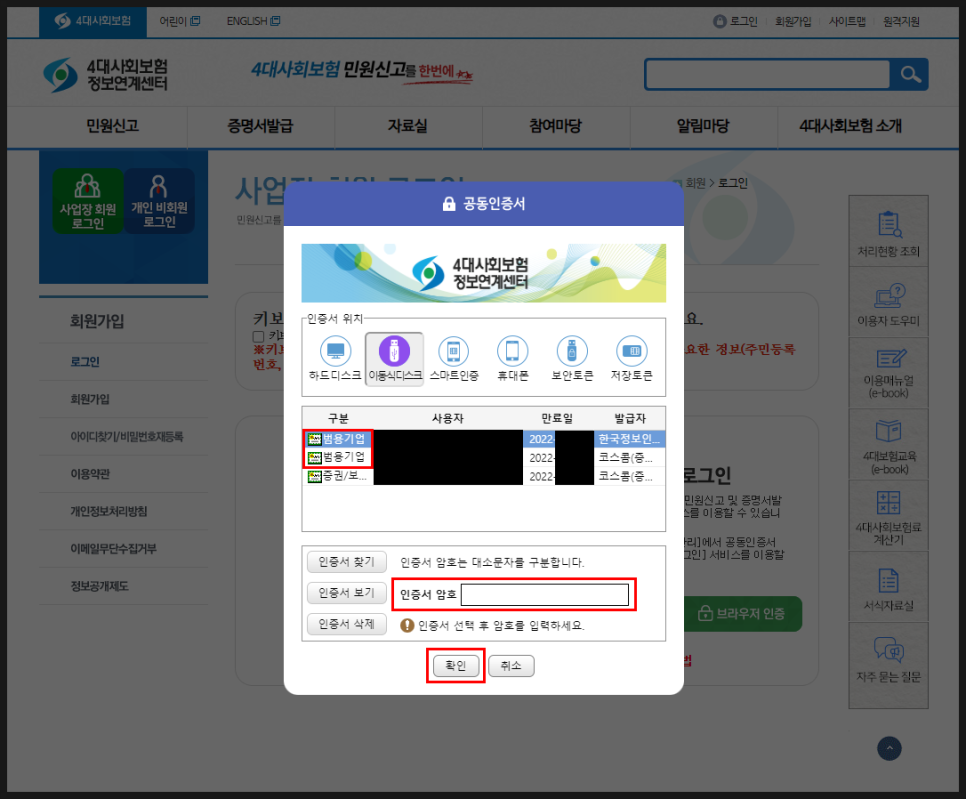Open 회원가입 item in the left side menu
The image size is (966, 799).
(90, 399)
